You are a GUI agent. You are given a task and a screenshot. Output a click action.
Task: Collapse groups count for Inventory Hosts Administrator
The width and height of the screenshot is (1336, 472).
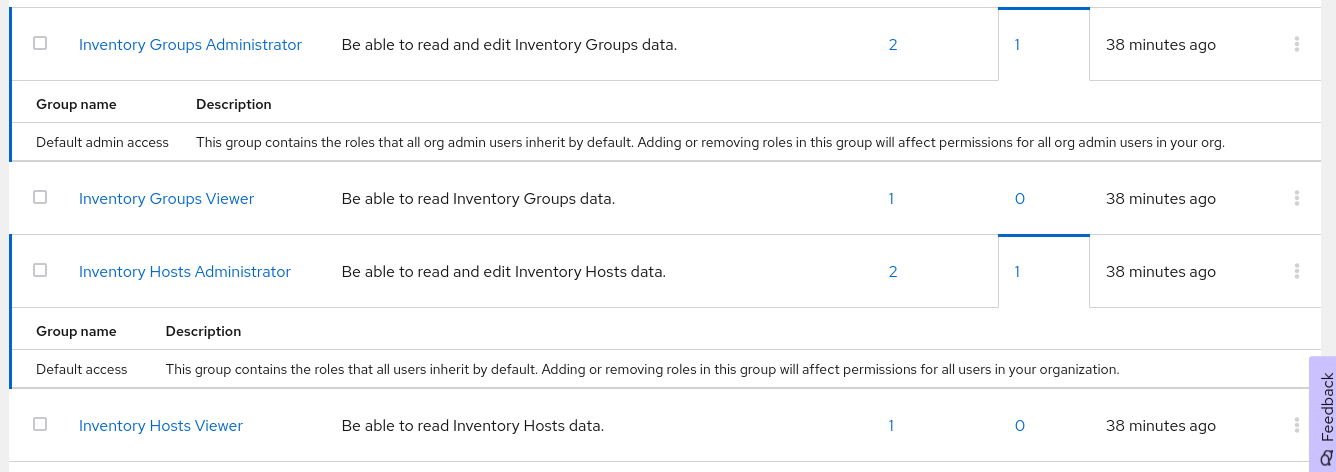1017,272
